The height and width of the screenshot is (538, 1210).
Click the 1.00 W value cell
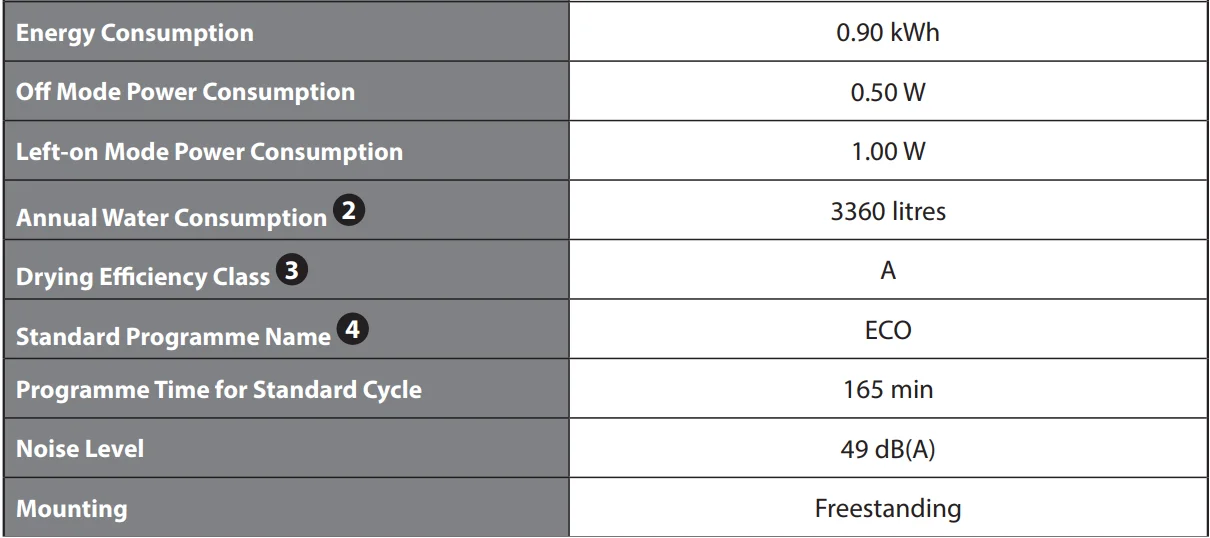click(888, 152)
